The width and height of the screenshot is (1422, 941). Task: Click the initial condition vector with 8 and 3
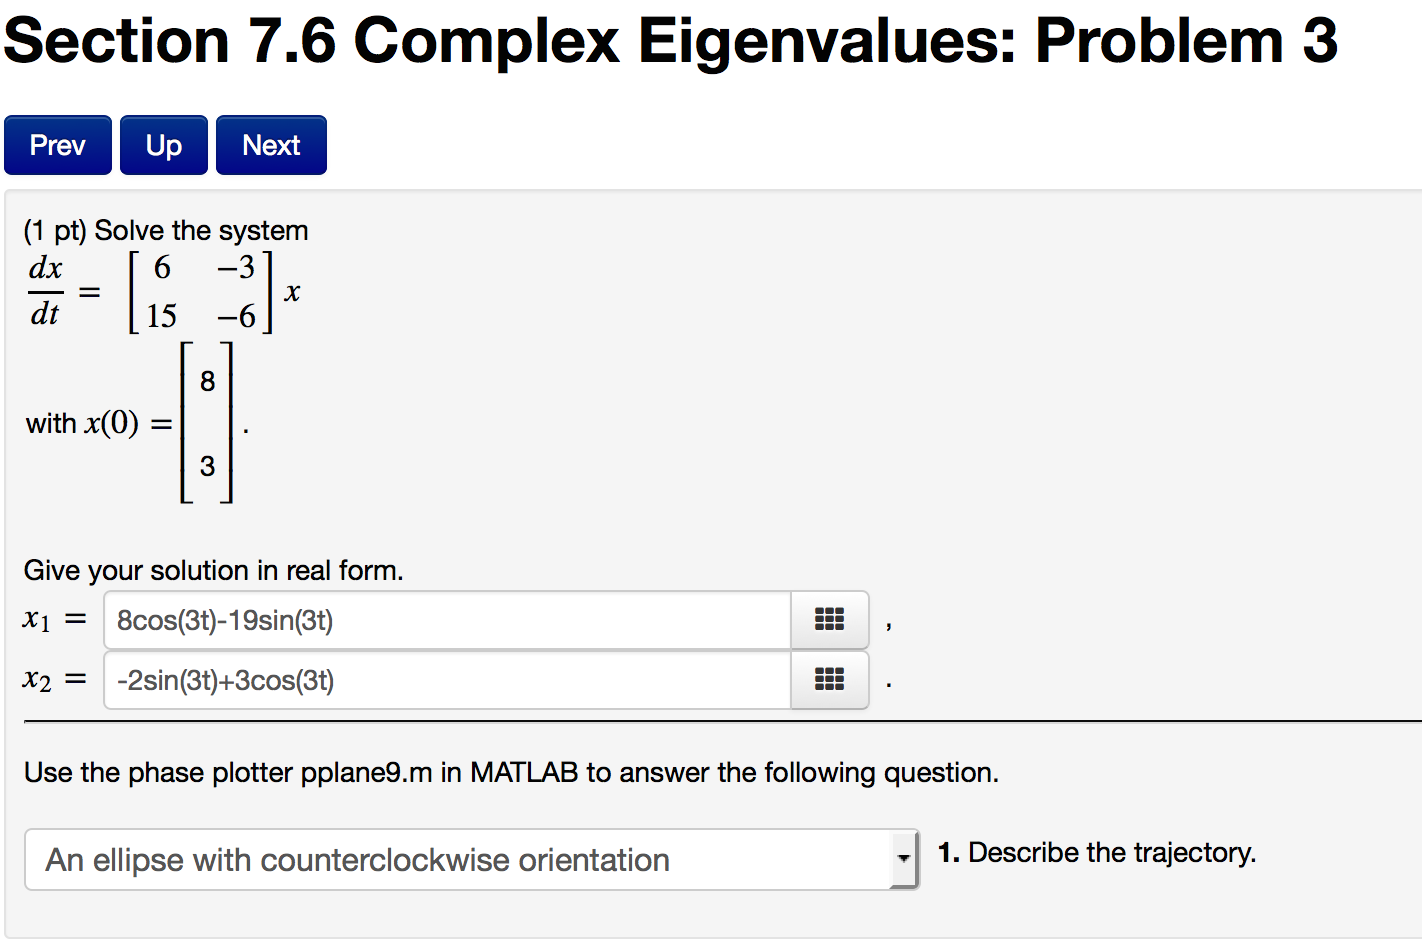click(x=207, y=422)
